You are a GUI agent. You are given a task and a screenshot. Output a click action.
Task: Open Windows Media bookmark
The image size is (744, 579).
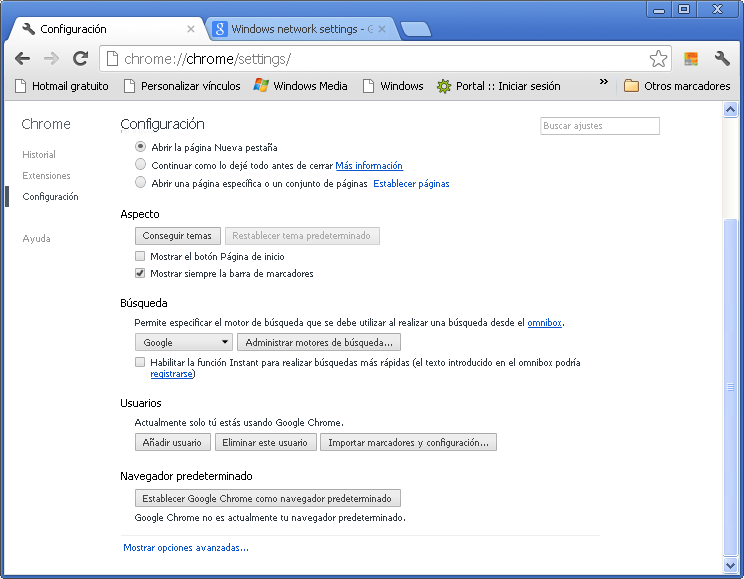pos(300,86)
